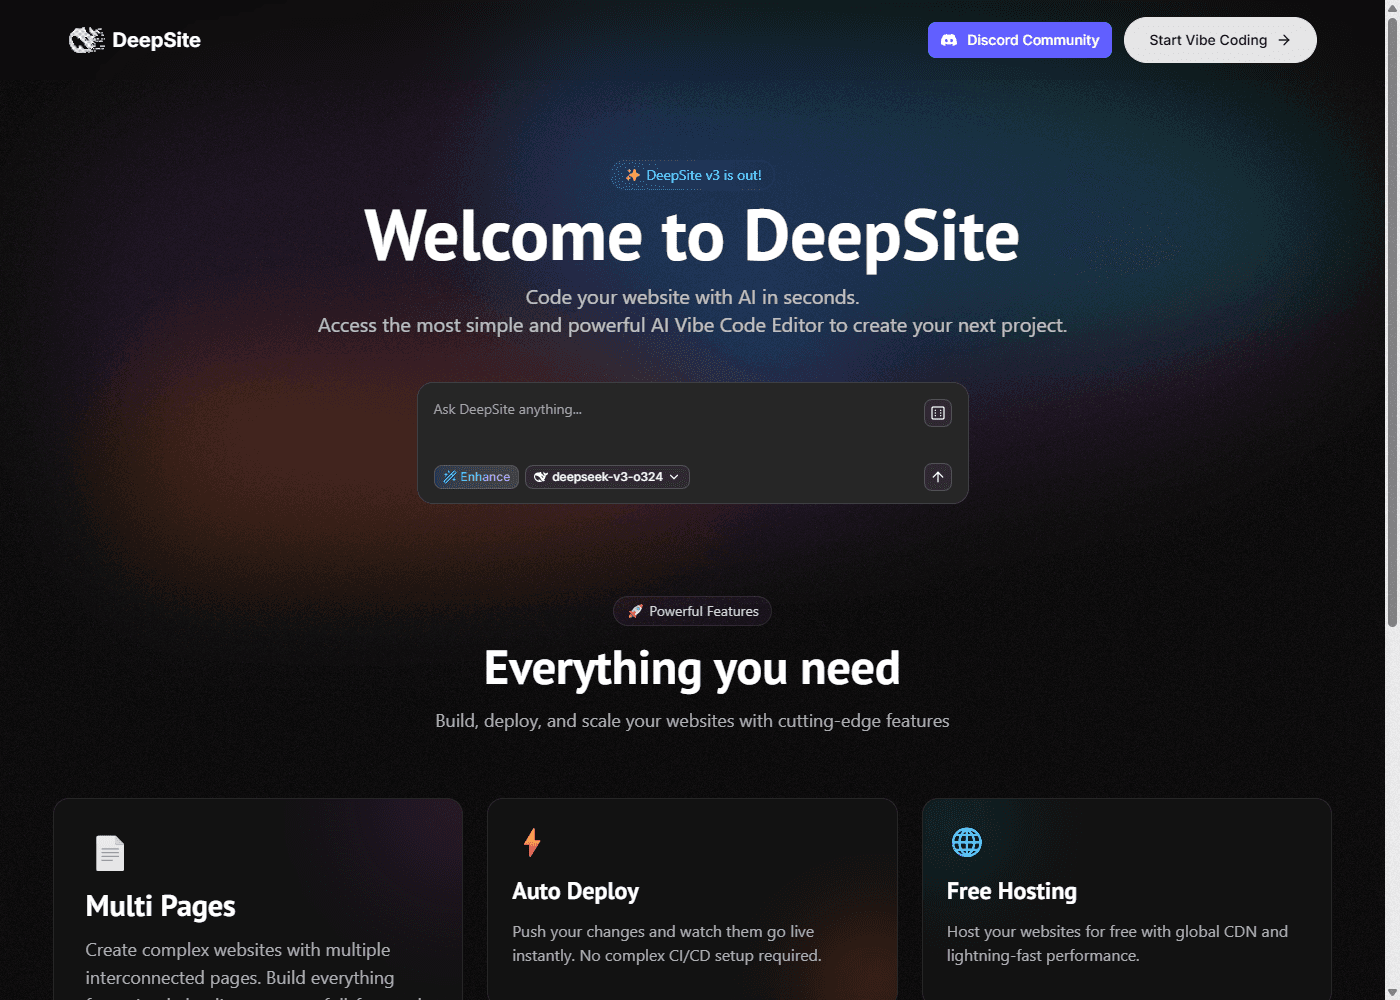Click the Free Hosting globe icon
Image resolution: width=1400 pixels, height=1000 pixels.
(x=967, y=842)
